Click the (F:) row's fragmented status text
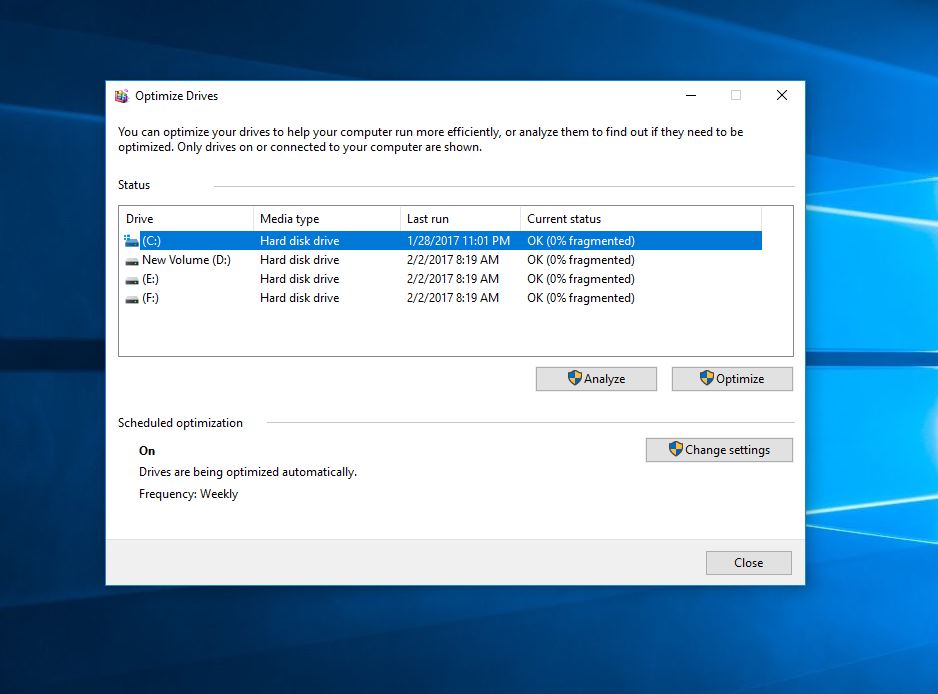The width and height of the screenshot is (938, 694). click(580, 298)
